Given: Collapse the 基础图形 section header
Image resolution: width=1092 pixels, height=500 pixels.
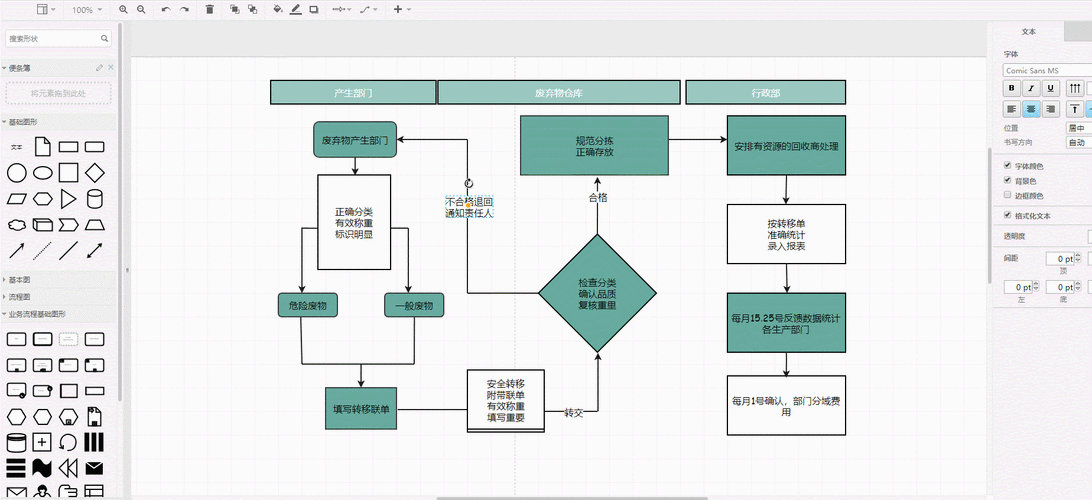Looking at the screenshot, I should (24, 122).
